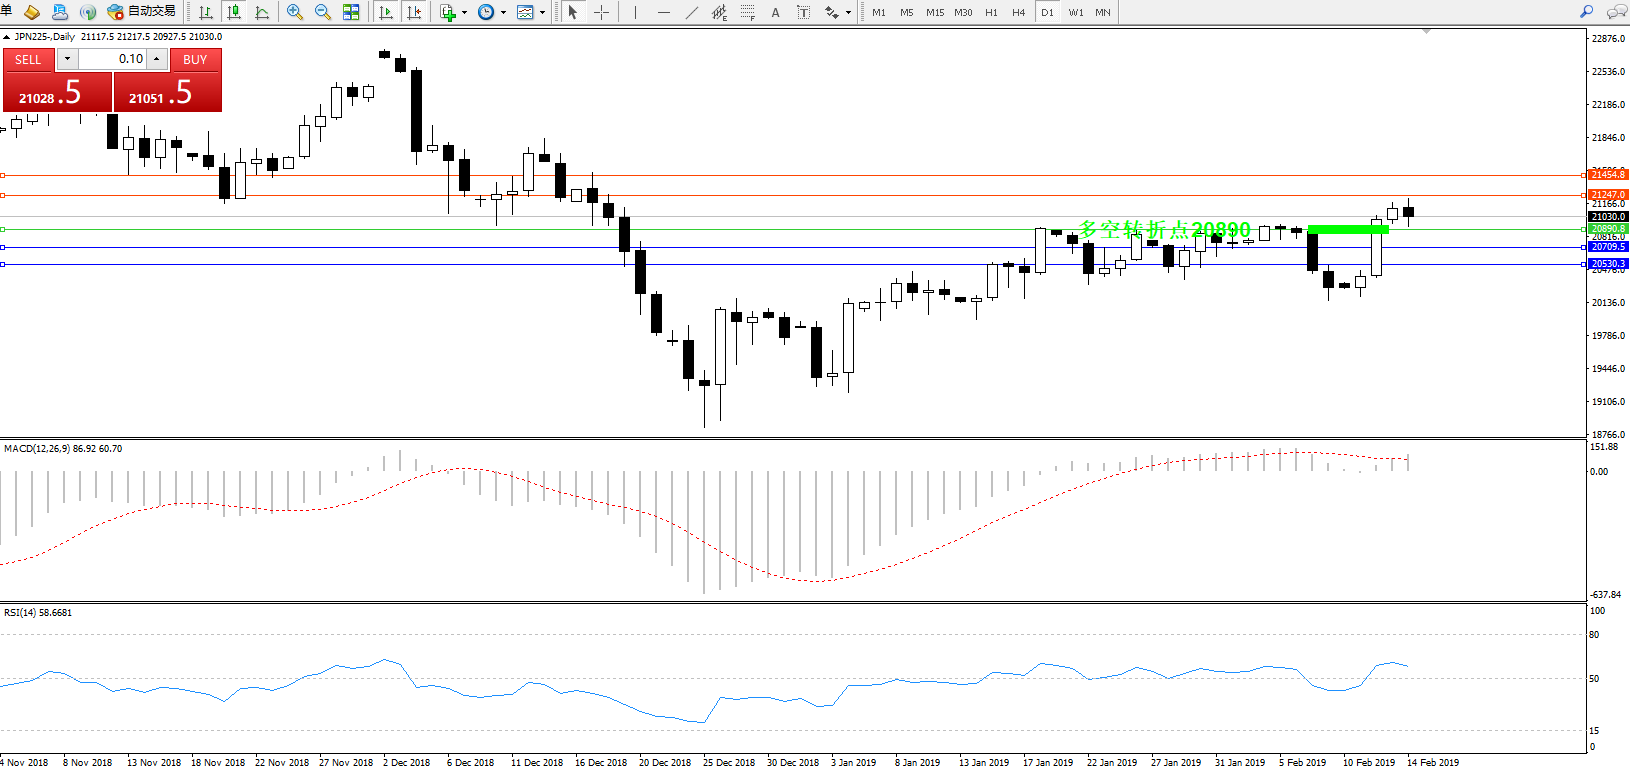
Task: Click the Zoom Out magnifier icon
Action: pyautogui.click(x=323, y=12)
